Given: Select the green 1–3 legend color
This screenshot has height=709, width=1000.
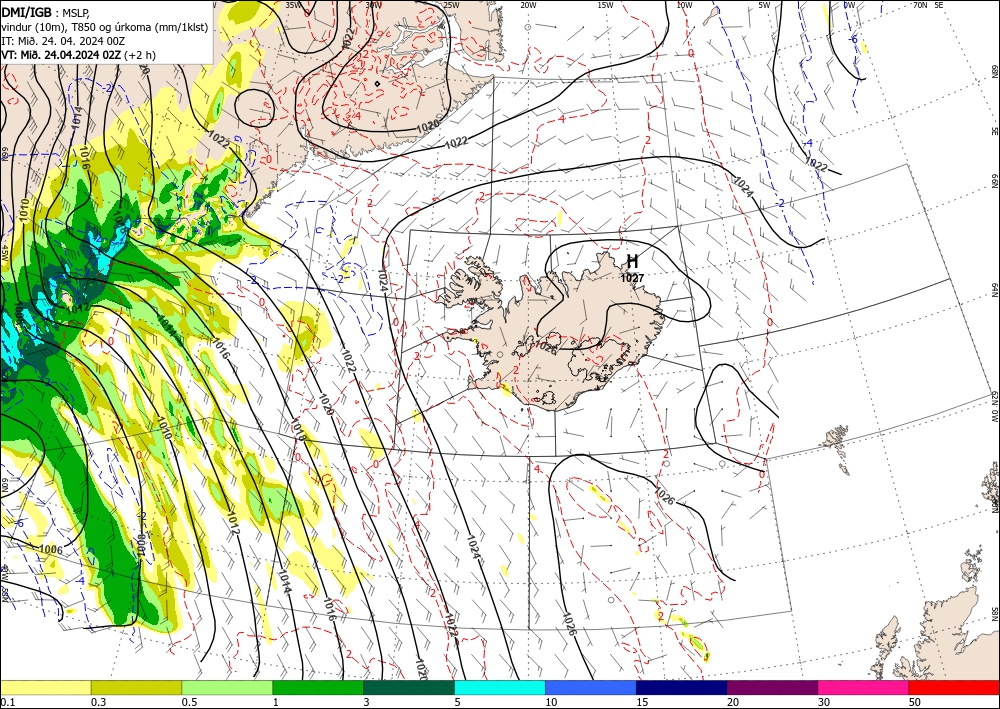Looking at the screenshot, I should (x=318, y=687).
